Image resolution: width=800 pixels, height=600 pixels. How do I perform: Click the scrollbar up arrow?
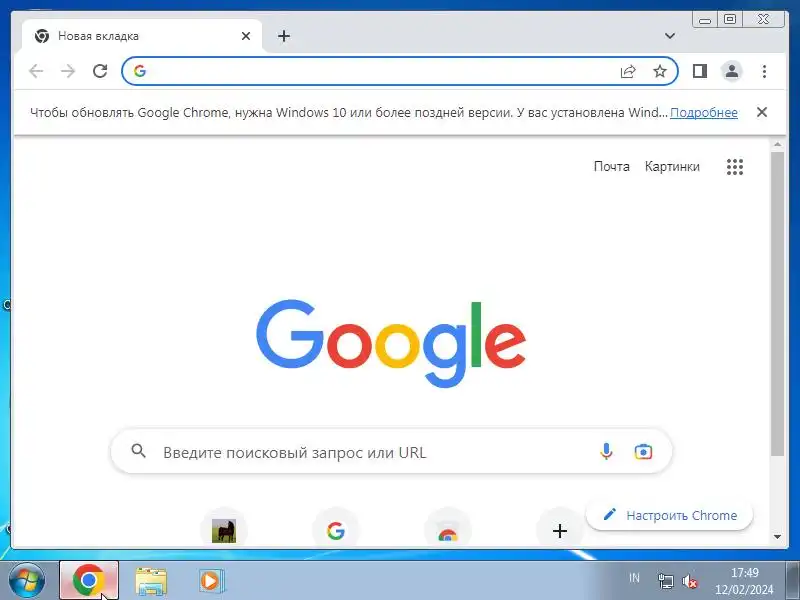coord(777,145)
